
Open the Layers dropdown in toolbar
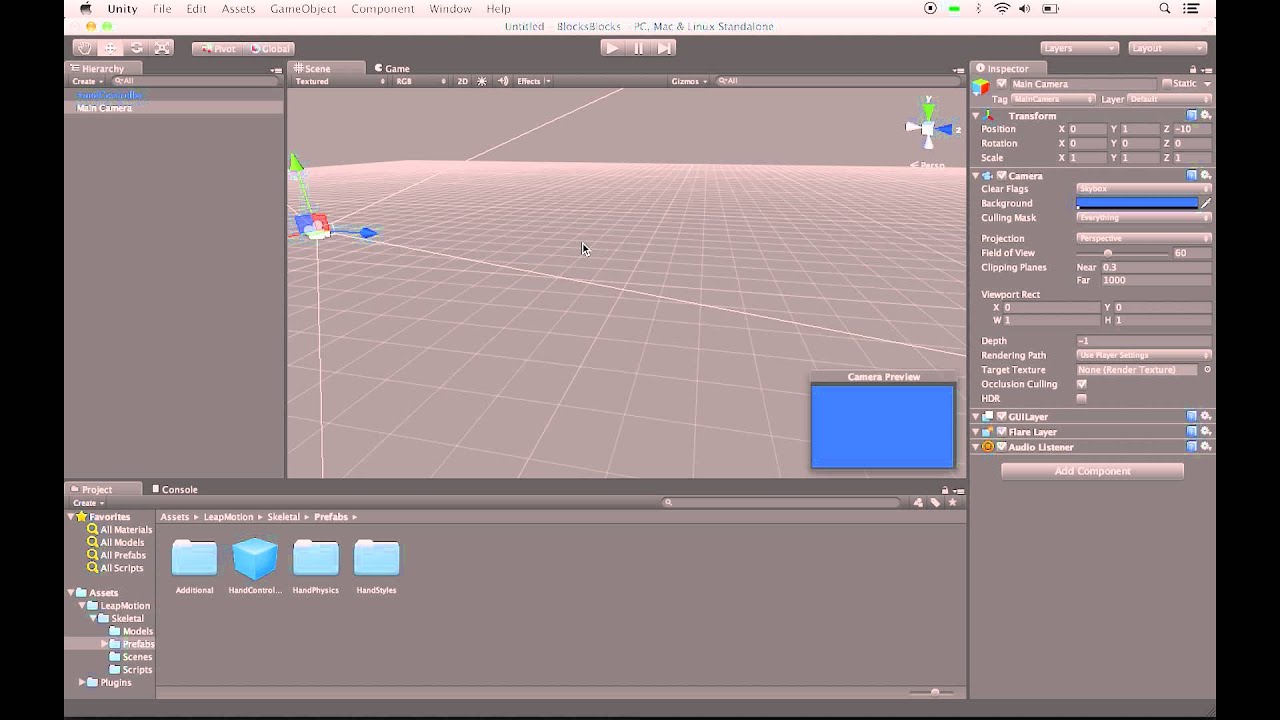click(x=1079, y=48)
